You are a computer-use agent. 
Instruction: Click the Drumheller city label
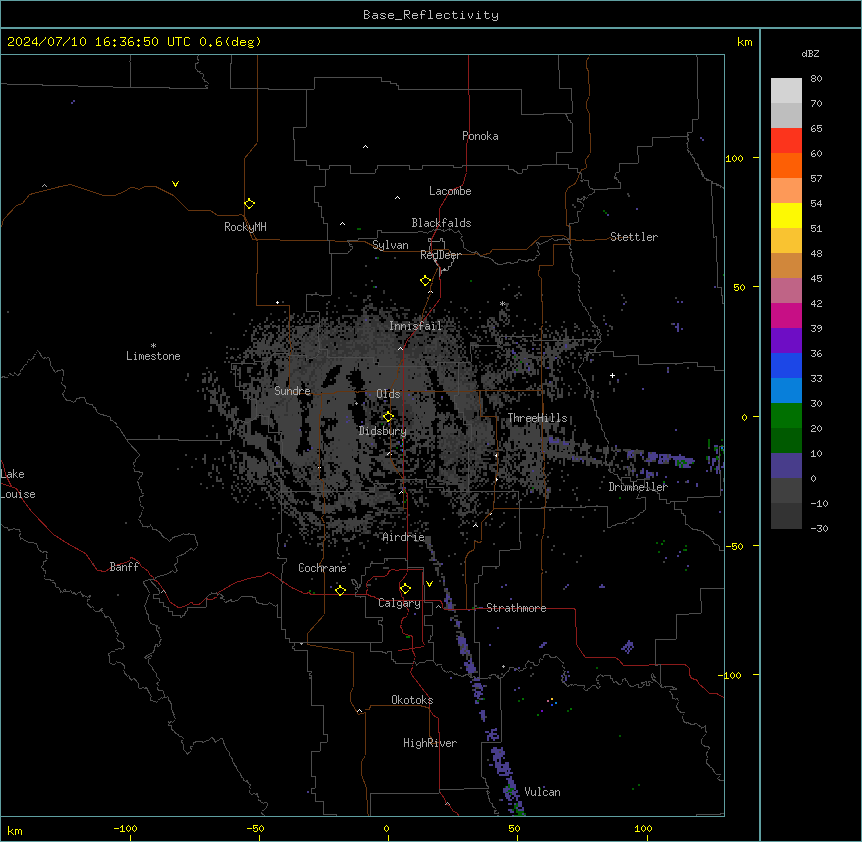[x=638, y=487]
